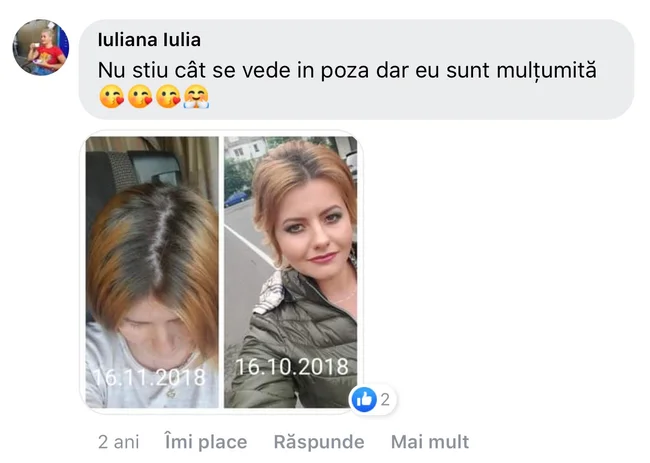
Task: Click the hugging face emoji
Action: pyautogui.click(x=196, y=97)
